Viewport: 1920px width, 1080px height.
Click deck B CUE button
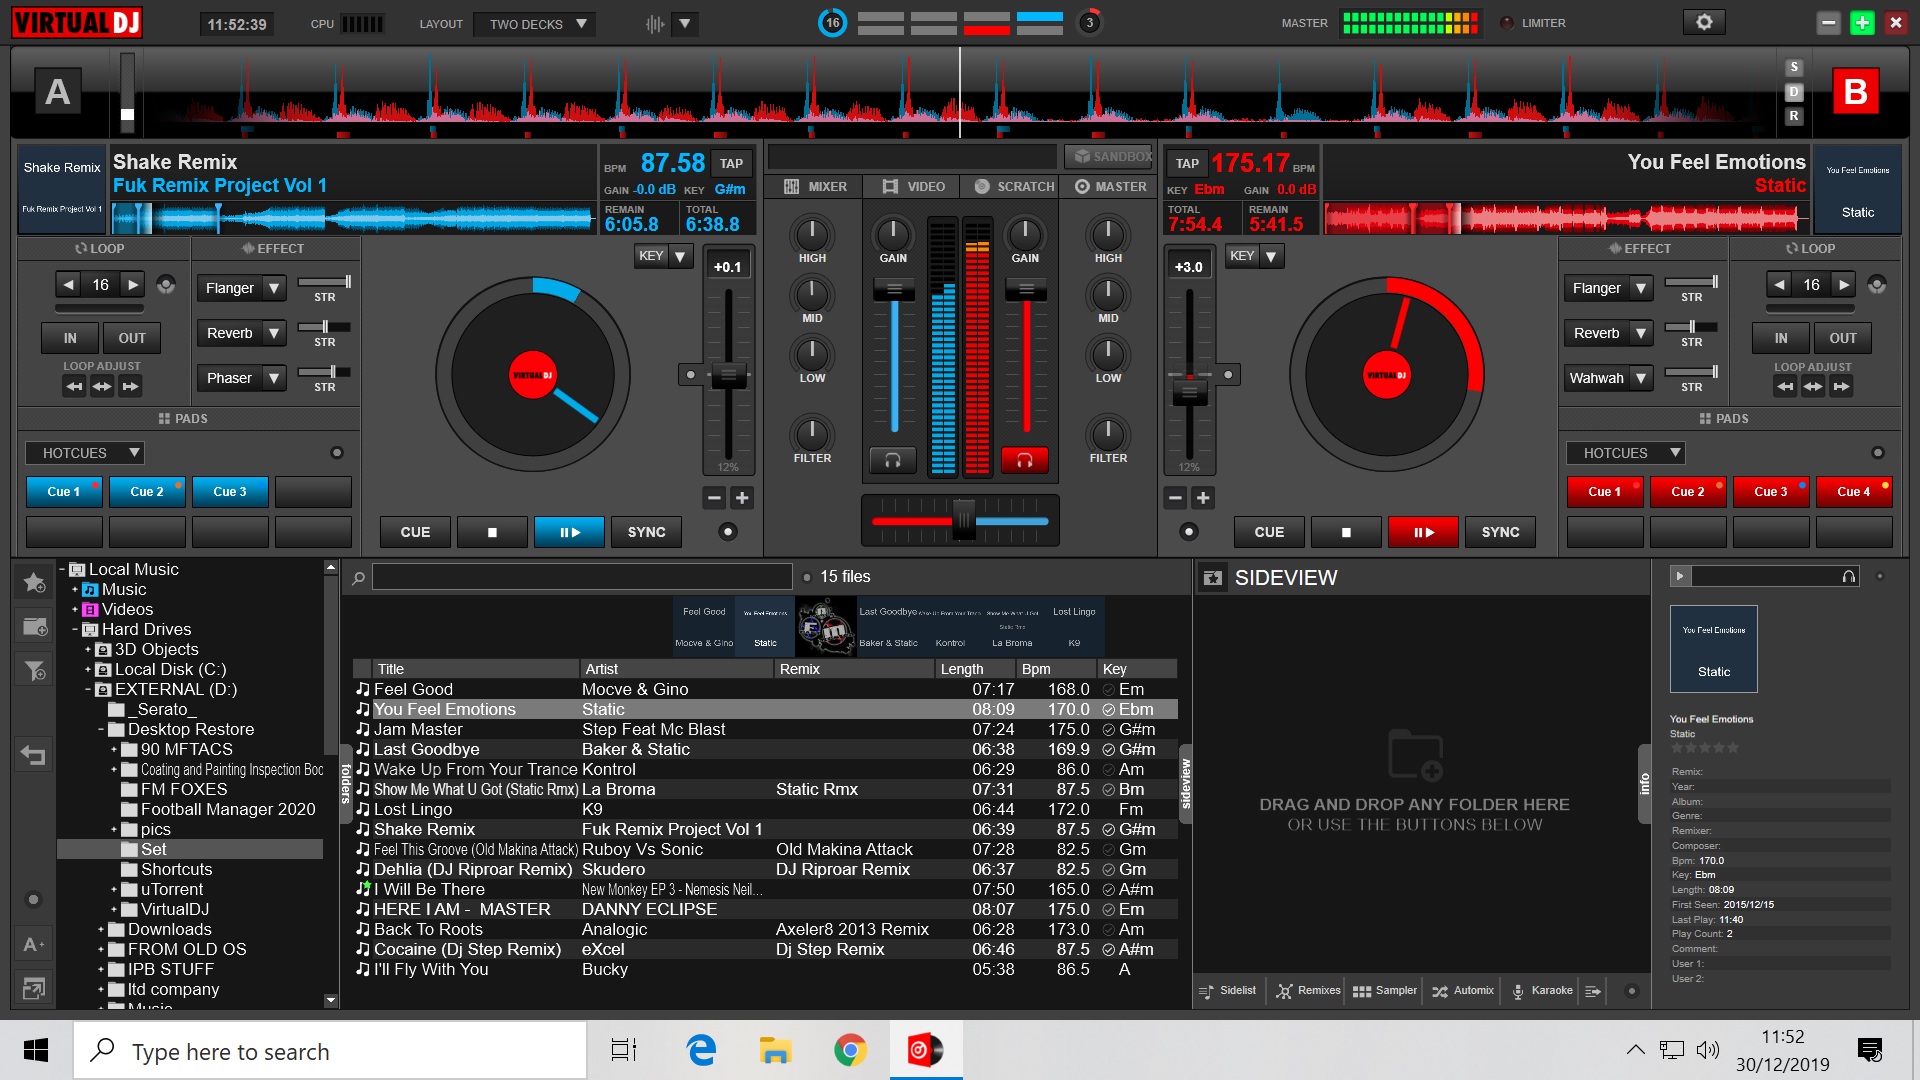1269,532
